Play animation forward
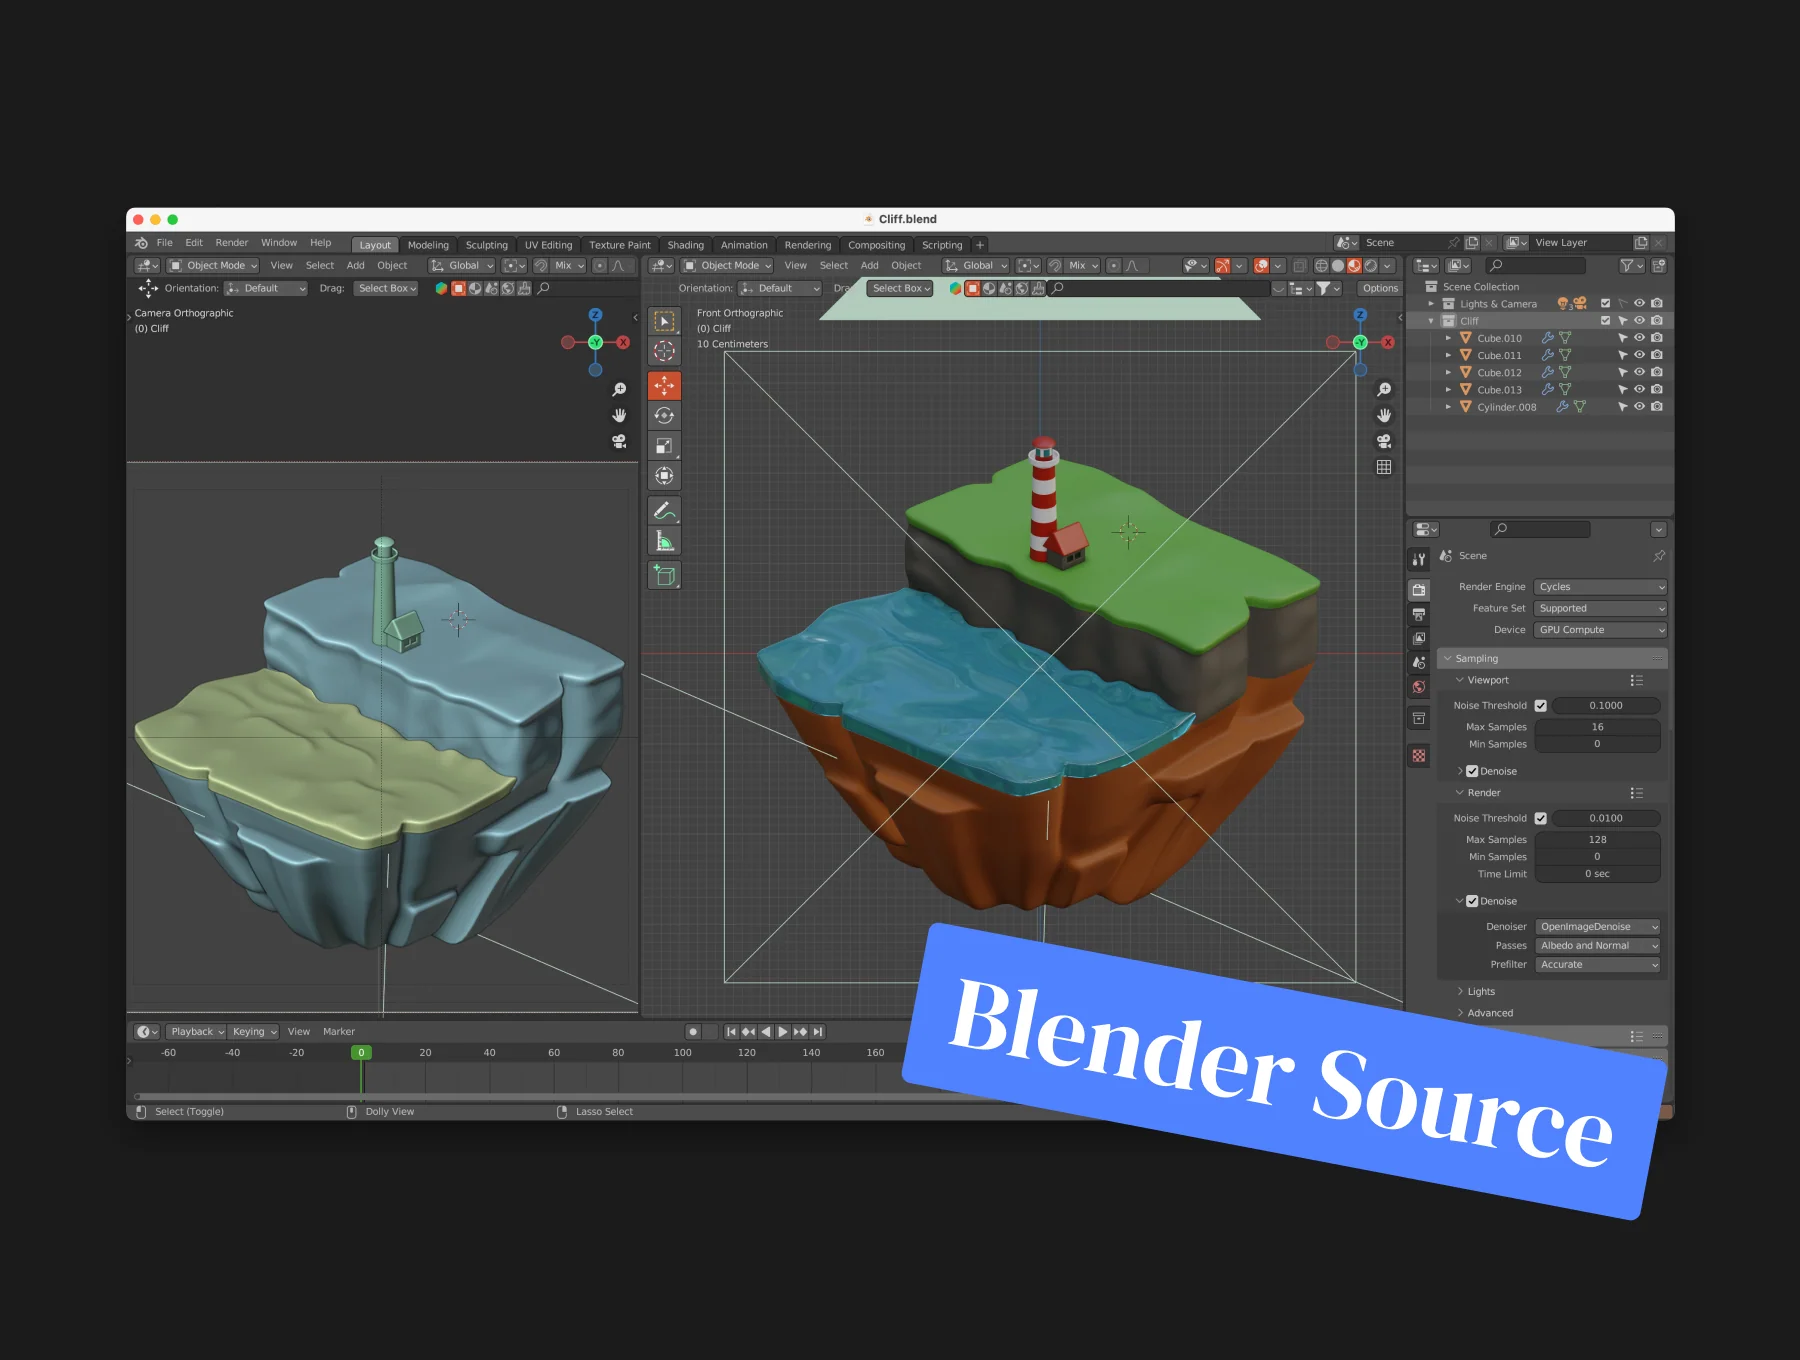Viewport: 1800px width, 1360px height. coord(783,1032)
